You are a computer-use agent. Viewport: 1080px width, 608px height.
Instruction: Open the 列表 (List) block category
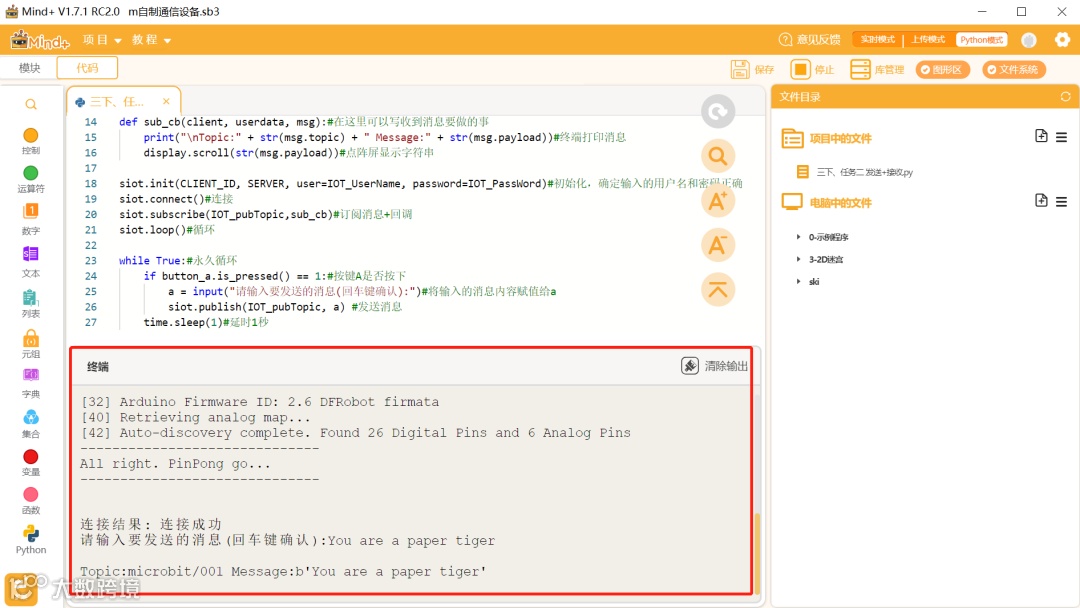tap(30, 297)
